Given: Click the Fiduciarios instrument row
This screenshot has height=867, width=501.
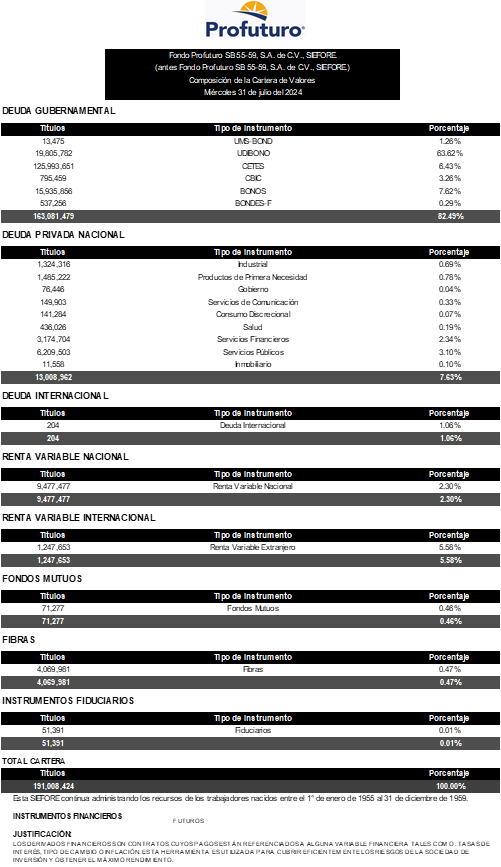Looking at the screenshot, I should [250, 730].
